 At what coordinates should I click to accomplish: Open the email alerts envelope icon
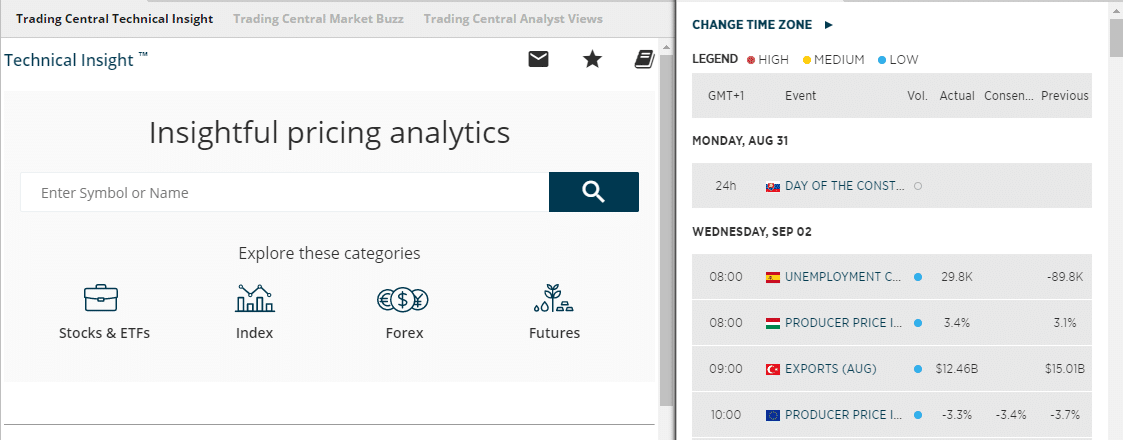(x=539, y=59)
